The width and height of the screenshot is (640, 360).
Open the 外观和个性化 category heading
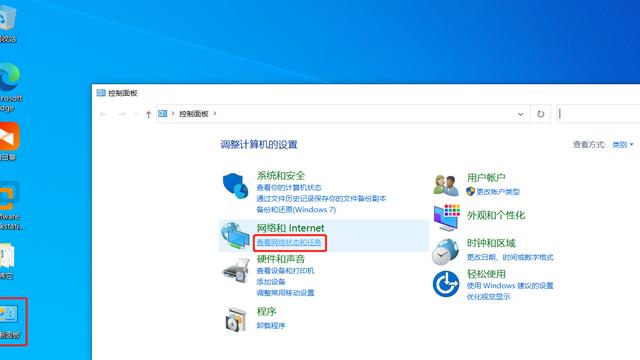pos(496,215)
